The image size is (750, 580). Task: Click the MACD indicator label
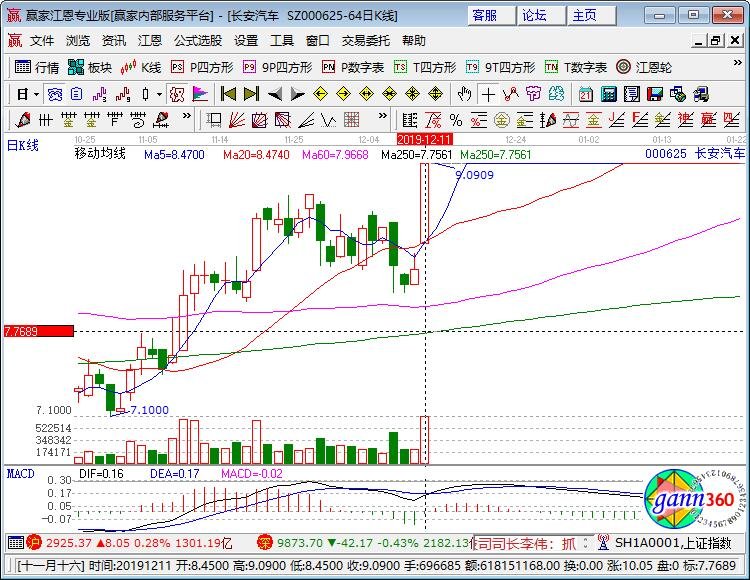pyautogui.click(x=21, y=473)
